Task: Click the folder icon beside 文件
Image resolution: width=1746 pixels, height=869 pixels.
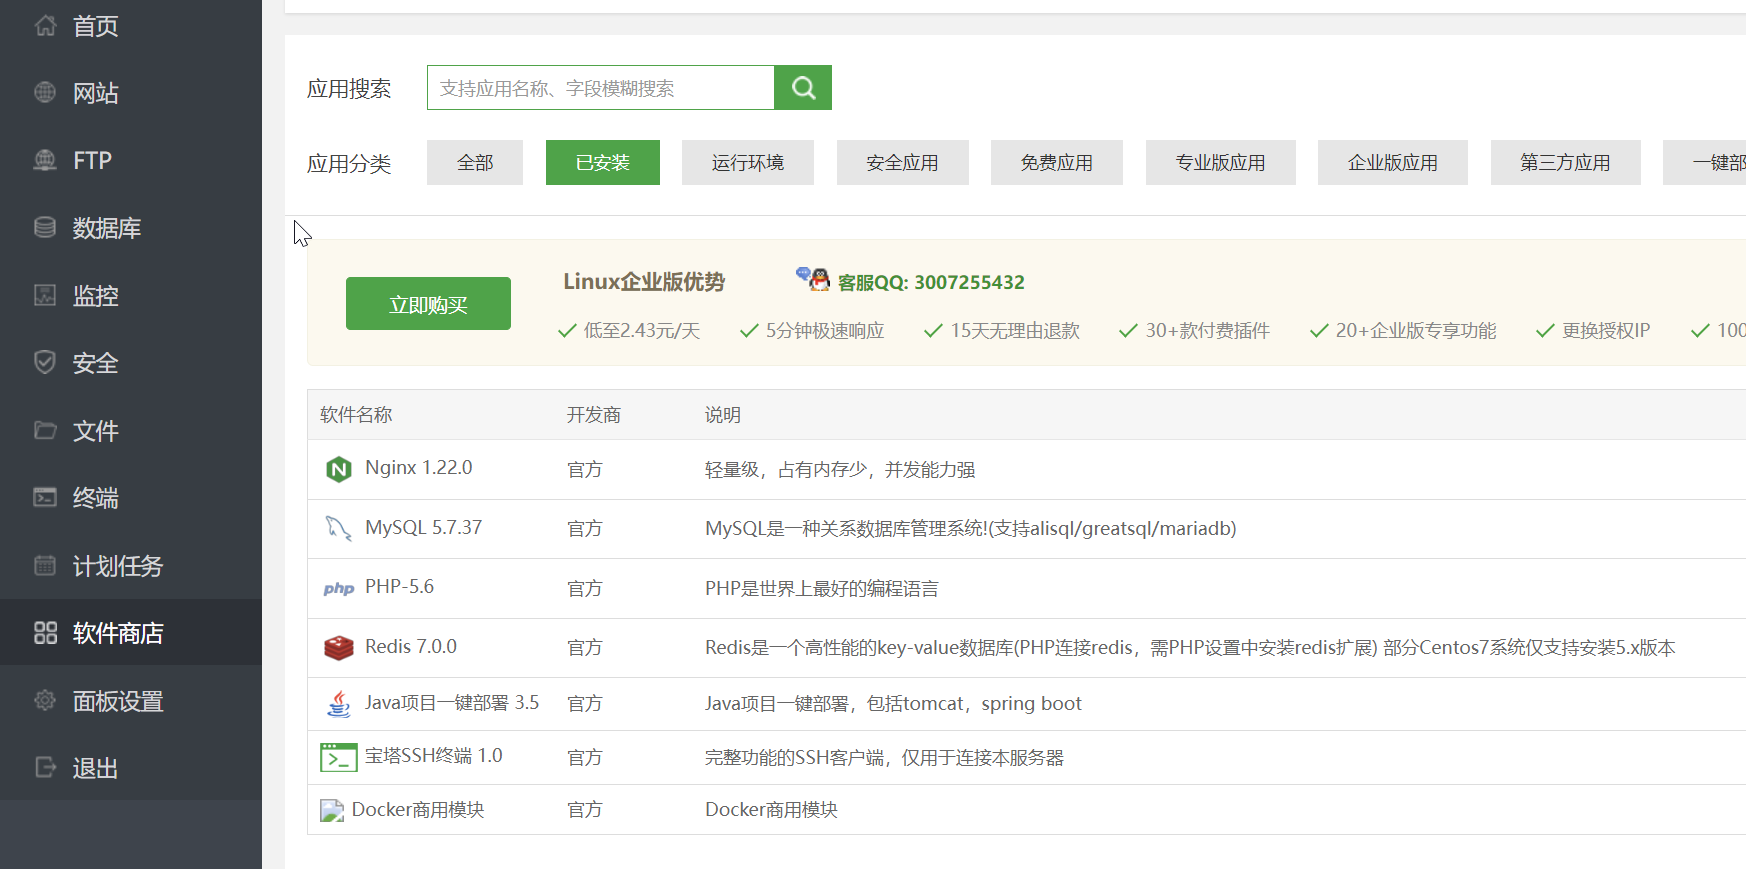Action: tap(45, 430)
